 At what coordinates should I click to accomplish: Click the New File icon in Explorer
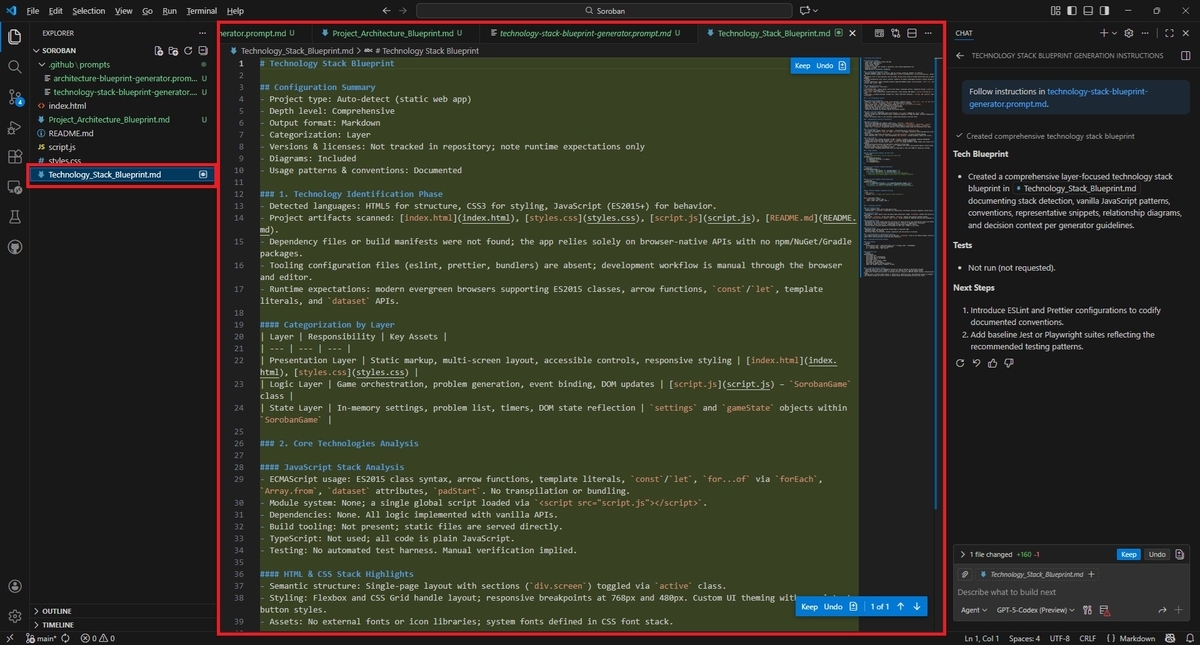point(158,50)
